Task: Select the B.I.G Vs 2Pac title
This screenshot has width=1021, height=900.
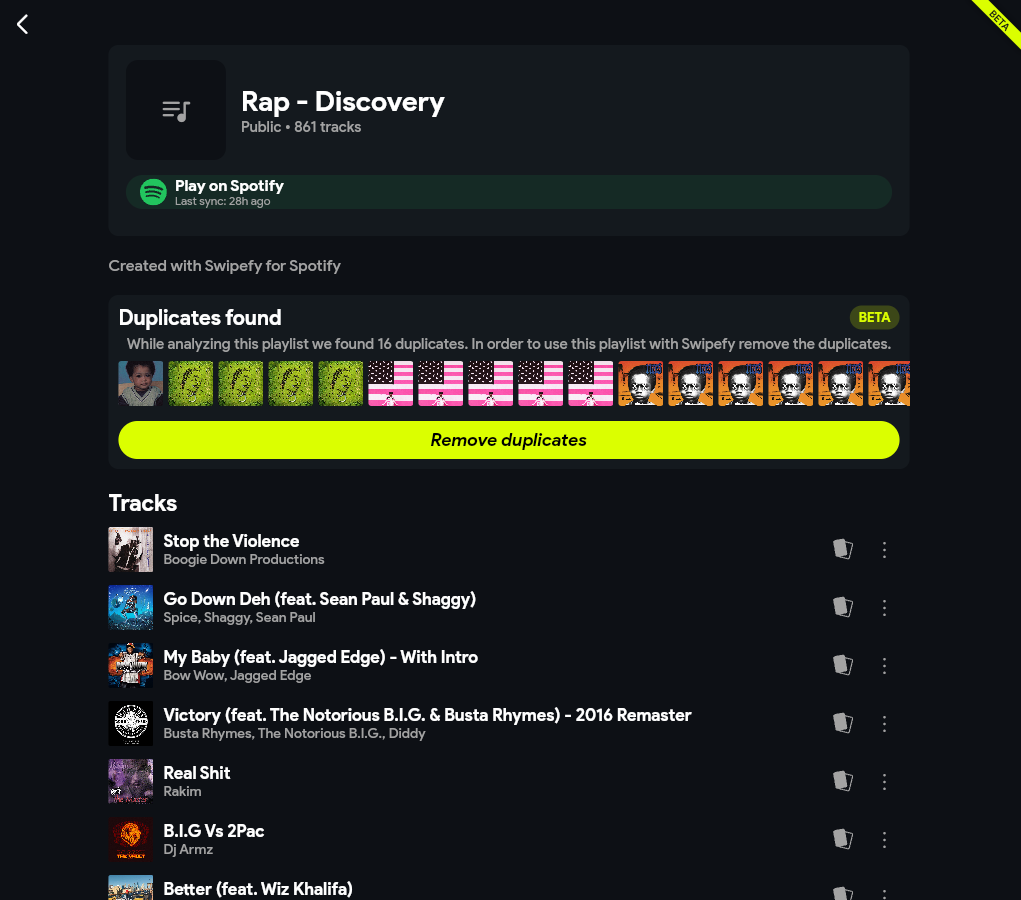Action: point(214,831)
